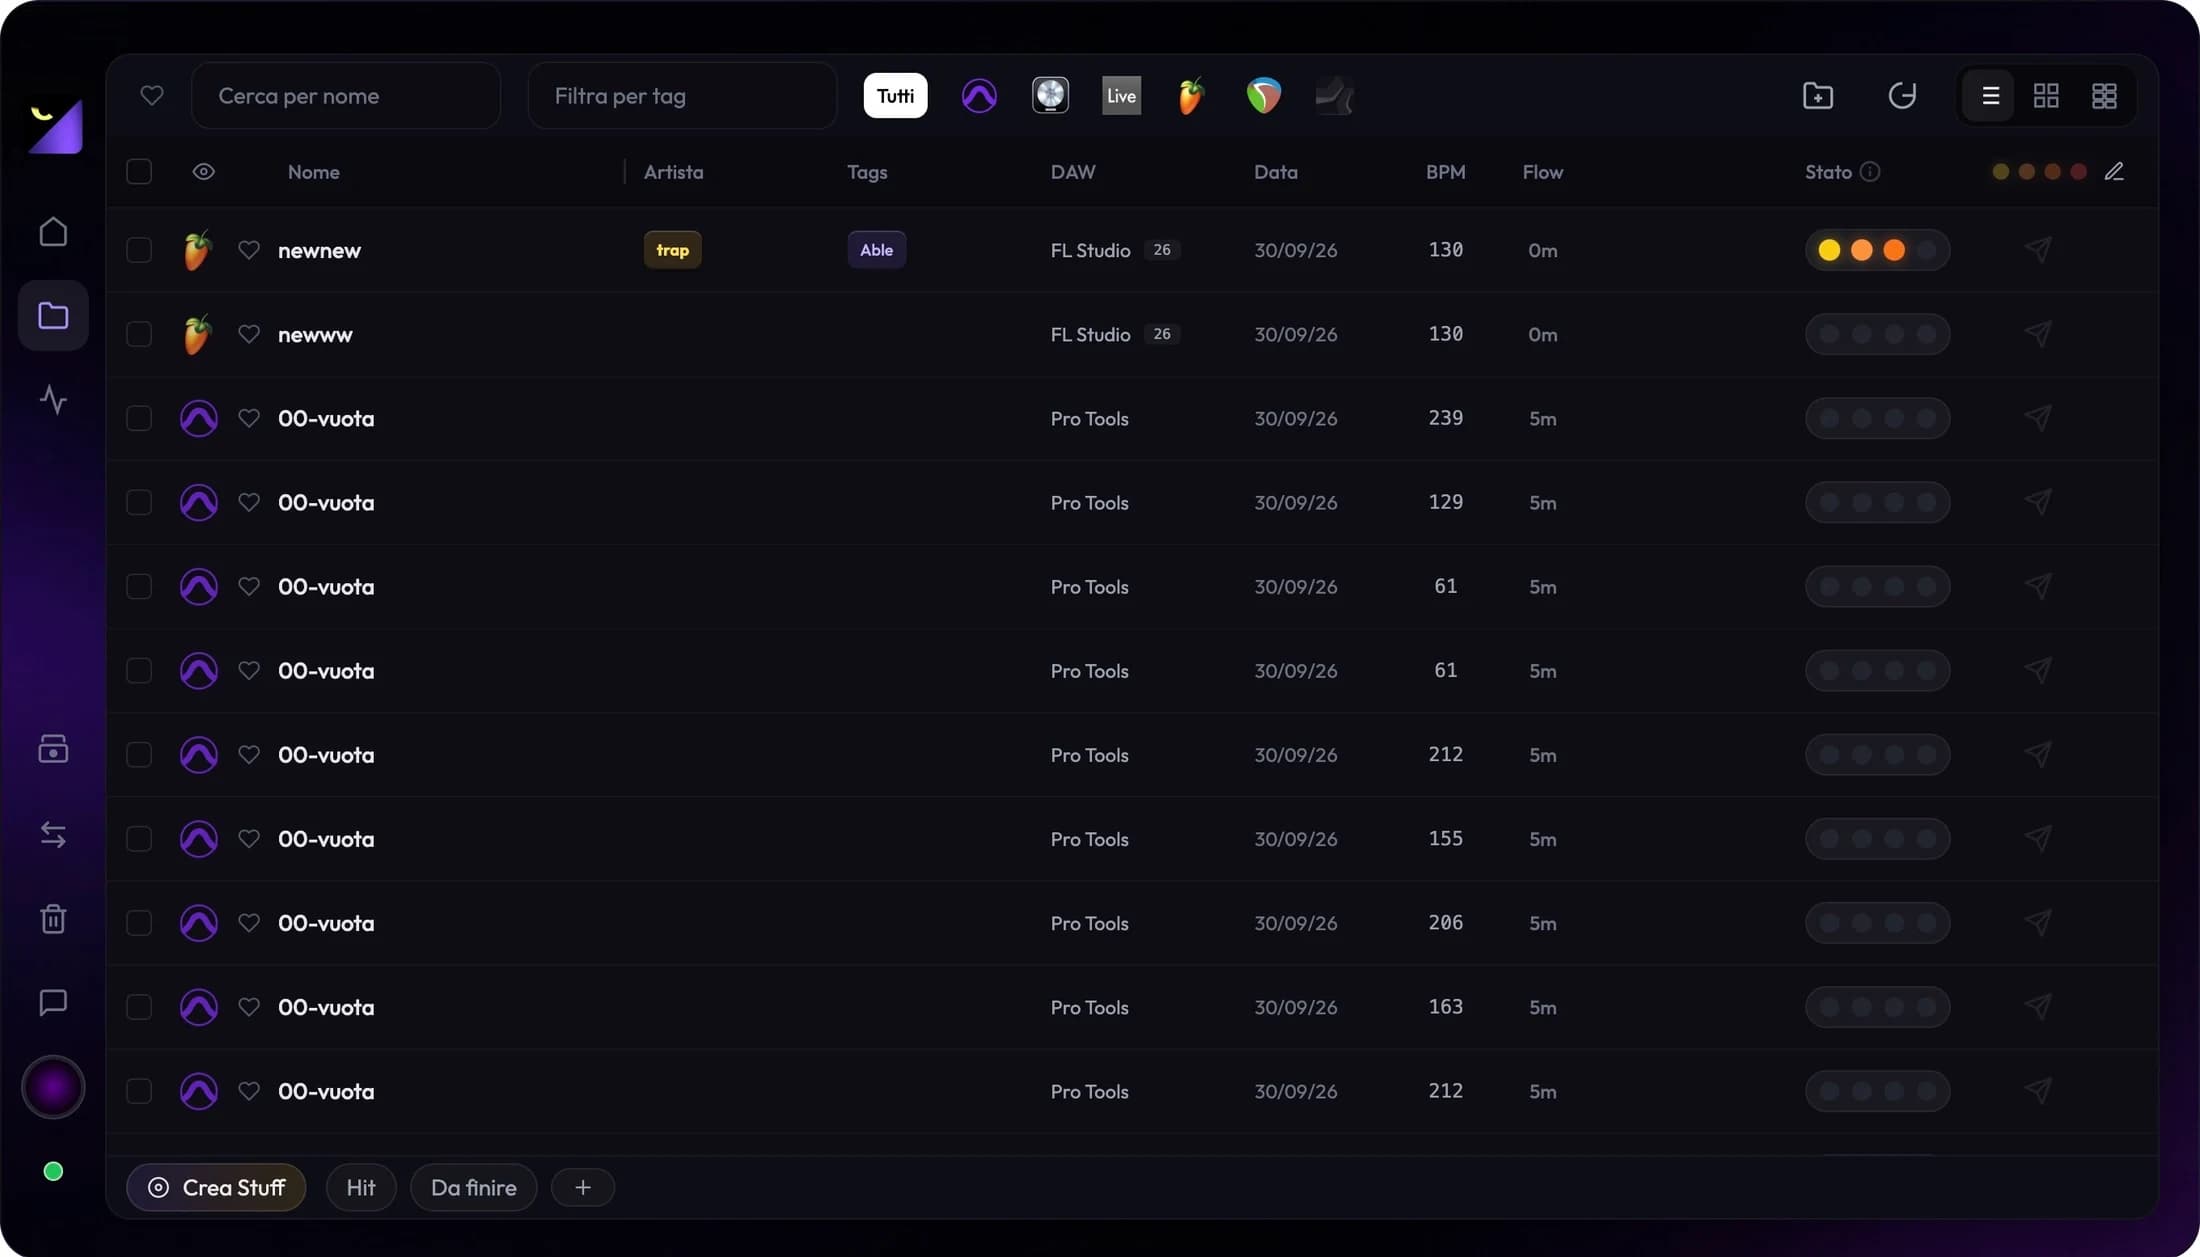The height and width of the screenshot is (1257, 2200).
Task: Send the newnew project via paper plane
Action: [2038, 249]
